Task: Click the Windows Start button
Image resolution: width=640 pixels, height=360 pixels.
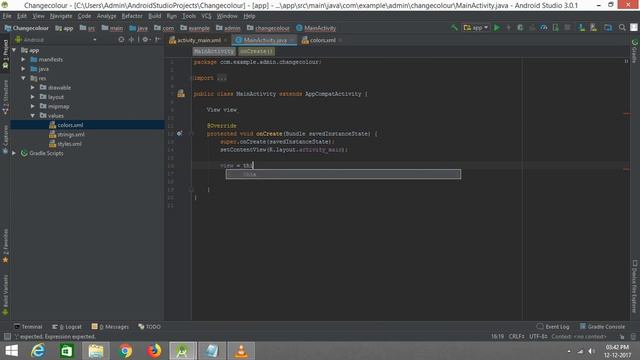Action: (12, 351)
